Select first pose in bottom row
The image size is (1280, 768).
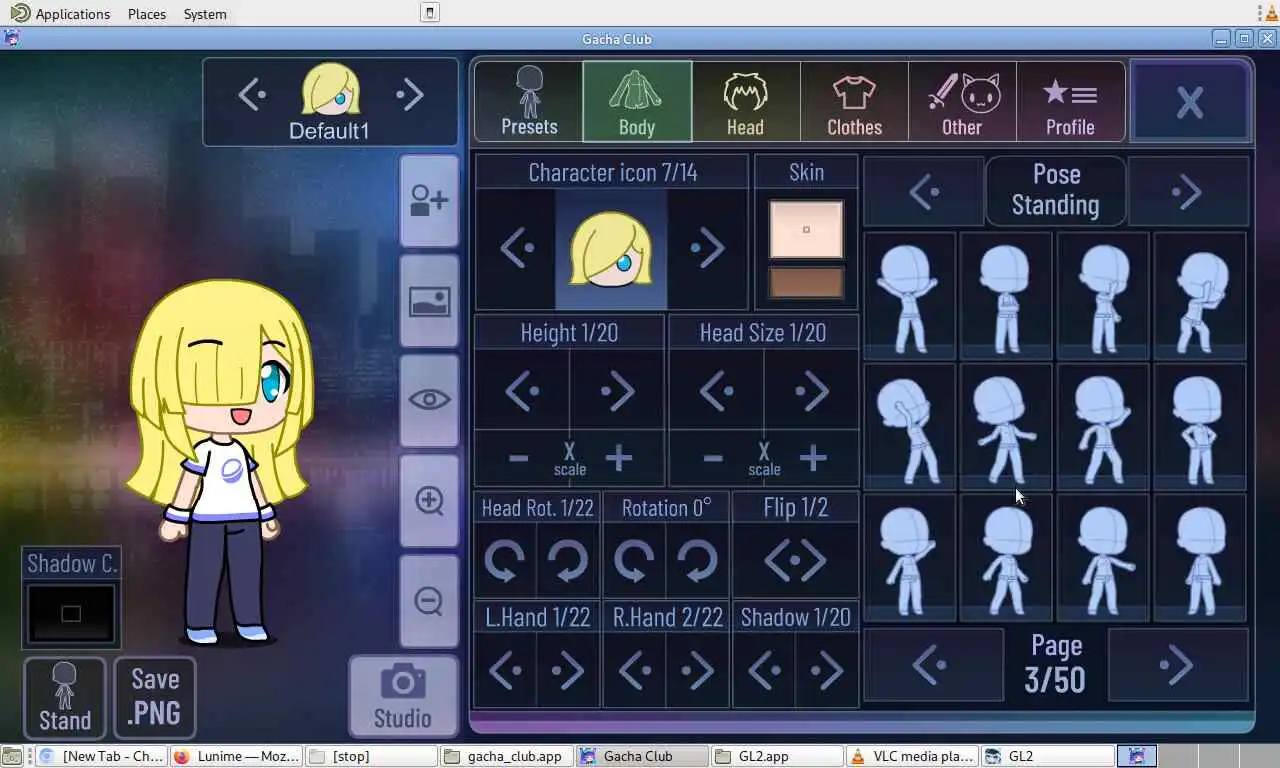pyautogui.click(x=909, y=558)
